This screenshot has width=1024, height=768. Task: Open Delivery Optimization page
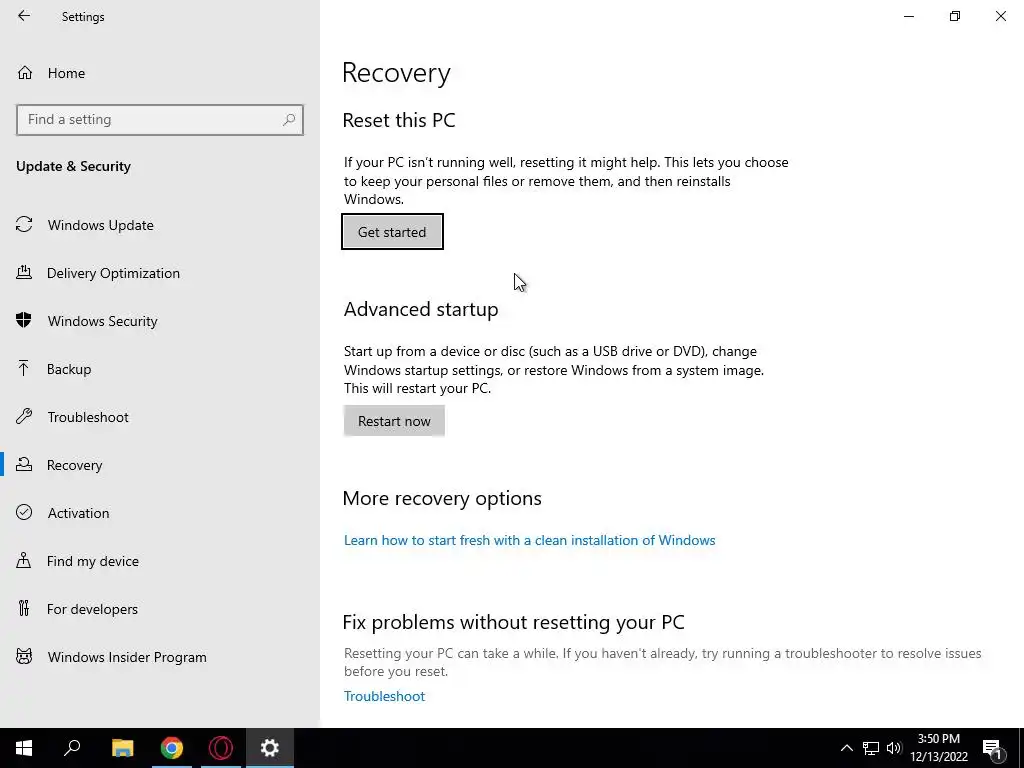coord(113,273)
